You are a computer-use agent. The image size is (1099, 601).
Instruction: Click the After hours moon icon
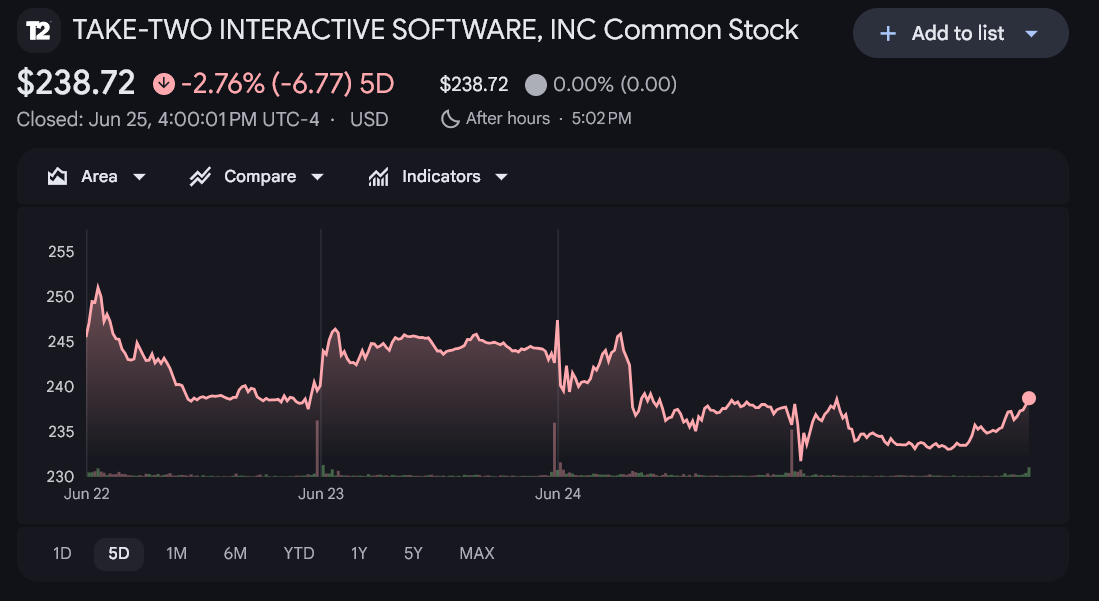click(449, 119)
